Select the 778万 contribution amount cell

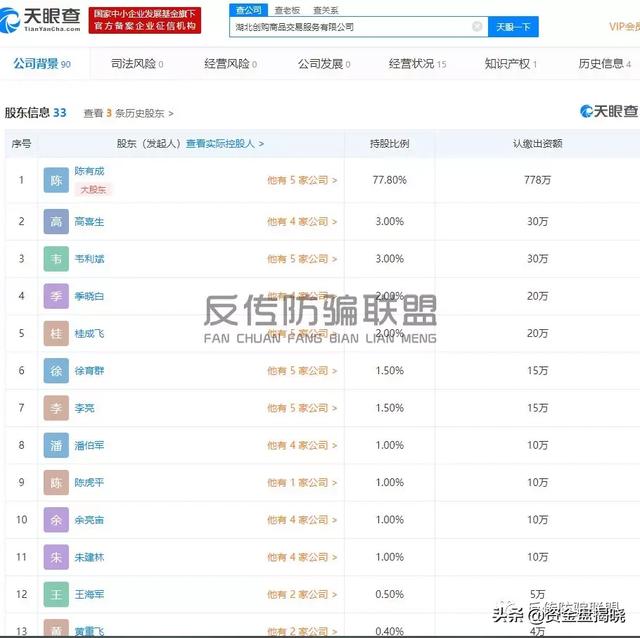[x=537, y=180]
